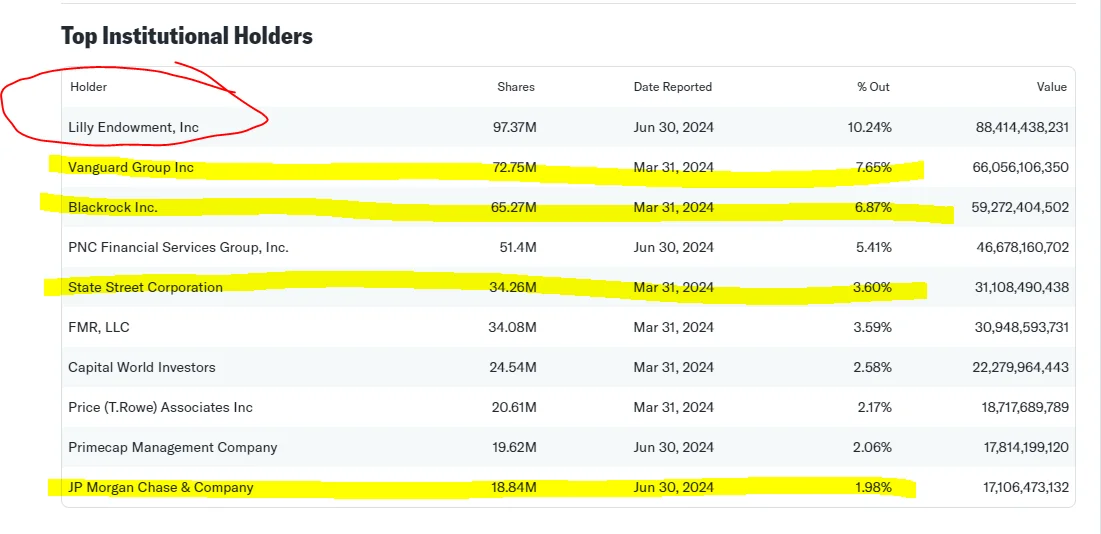1101x534 pixels.
Task: Click the 65.27M shares value
Action: point(515,208)
